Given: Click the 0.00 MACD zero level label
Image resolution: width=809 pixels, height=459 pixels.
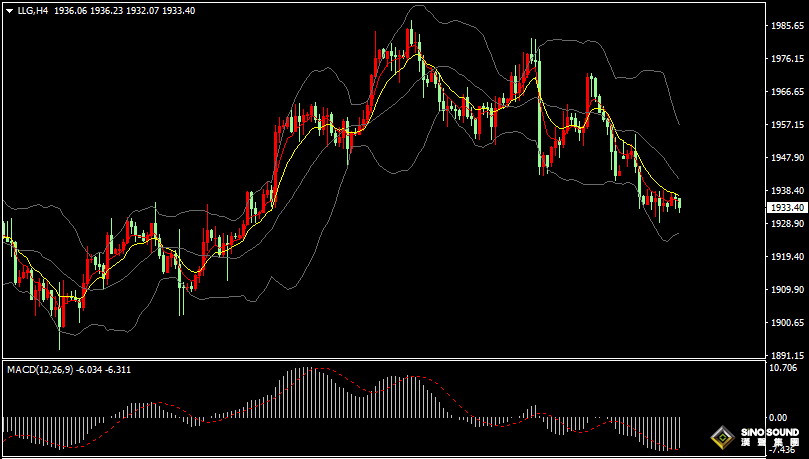Looking at the screenshot, I should coord(778,417).
